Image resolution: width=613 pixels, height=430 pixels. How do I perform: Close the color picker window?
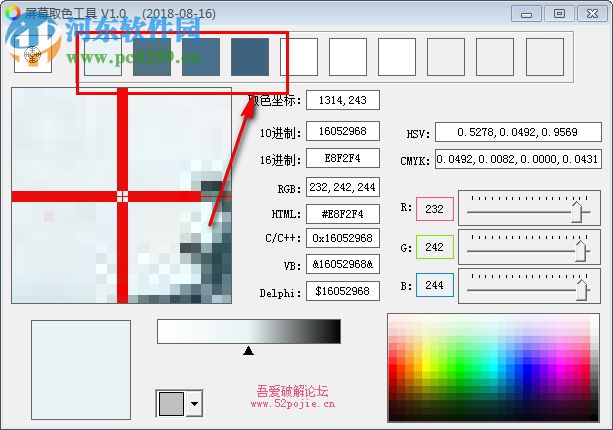point(593,14)
